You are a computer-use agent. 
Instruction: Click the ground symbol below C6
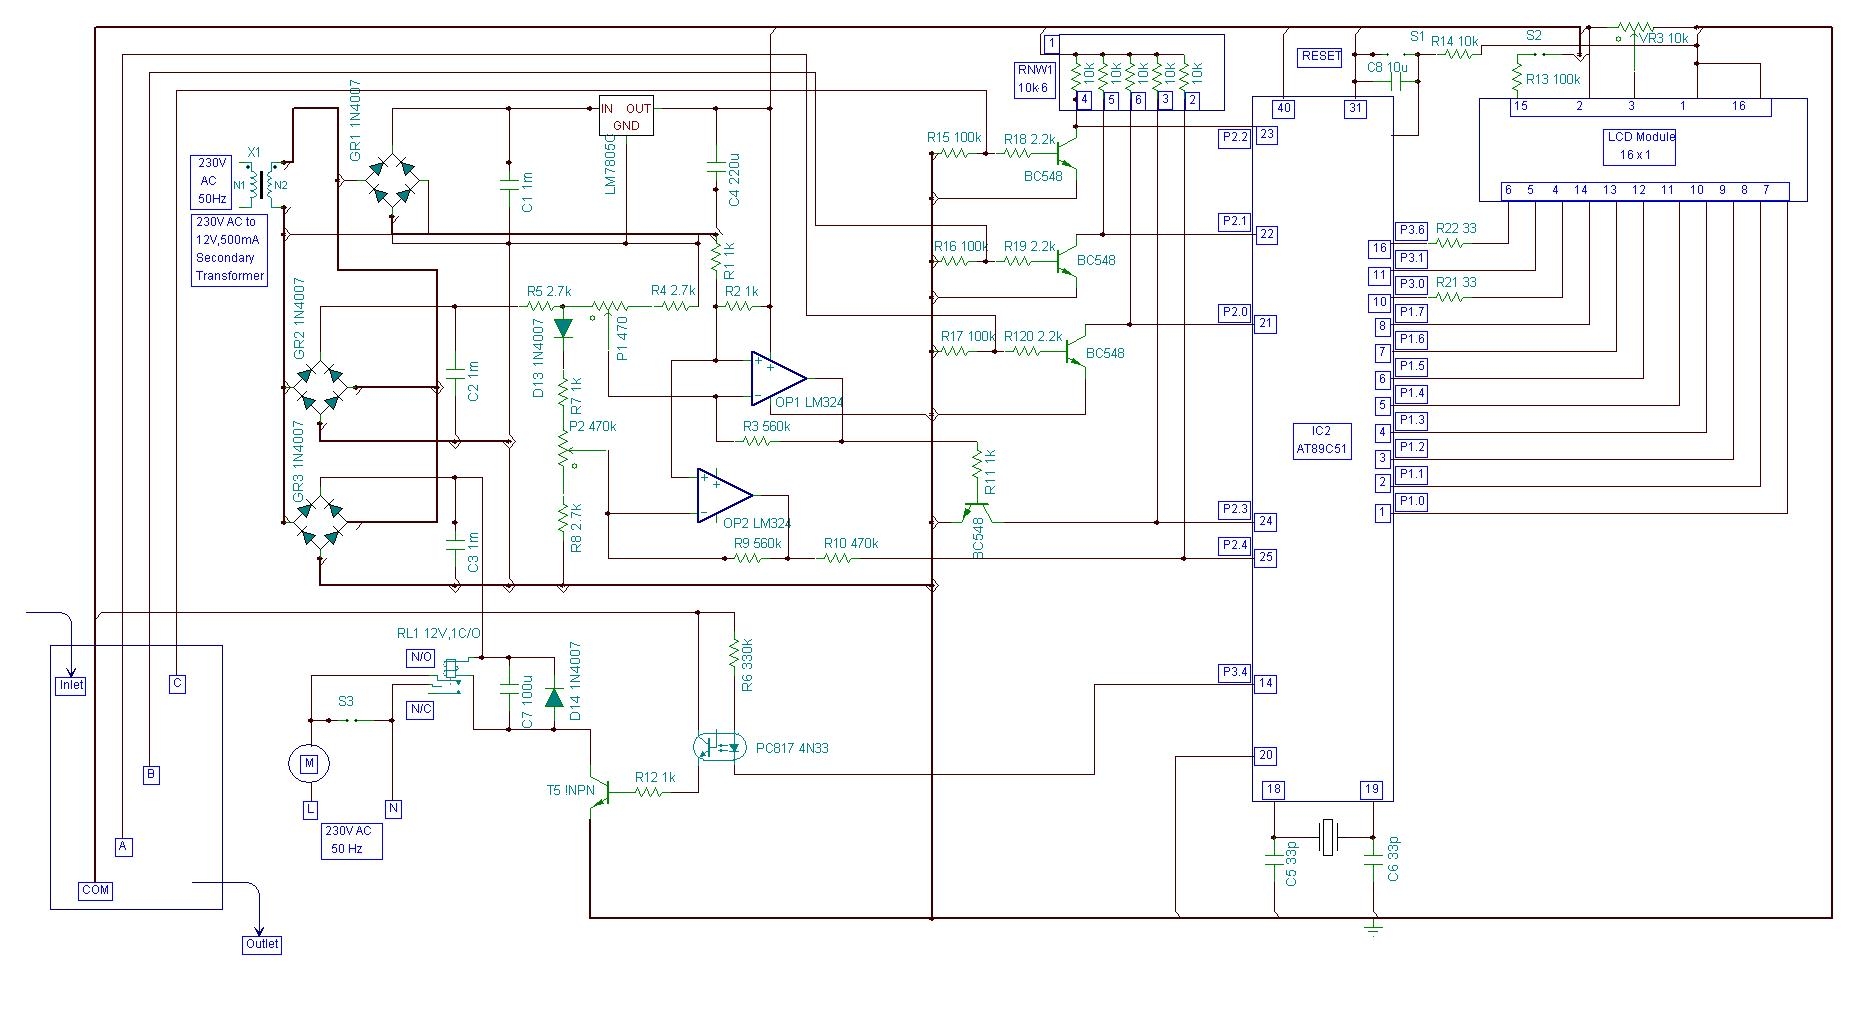pyautogui.click(x=1373, y=927)
